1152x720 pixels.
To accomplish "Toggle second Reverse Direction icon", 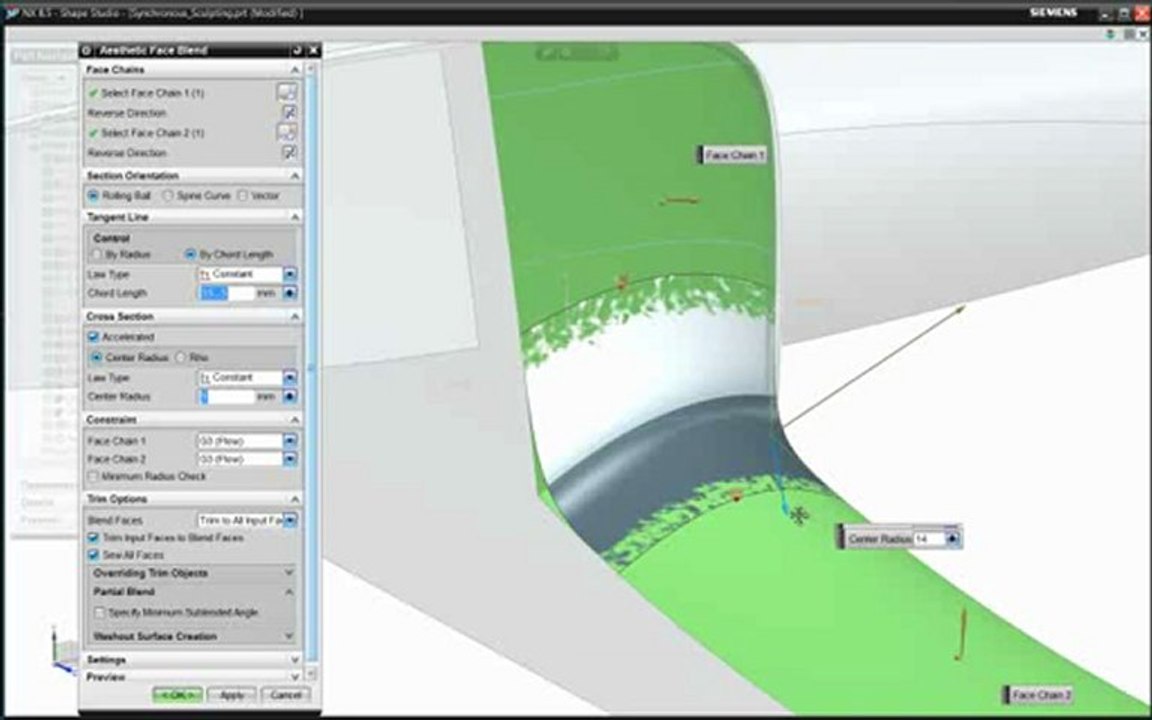I will (289, 152).
